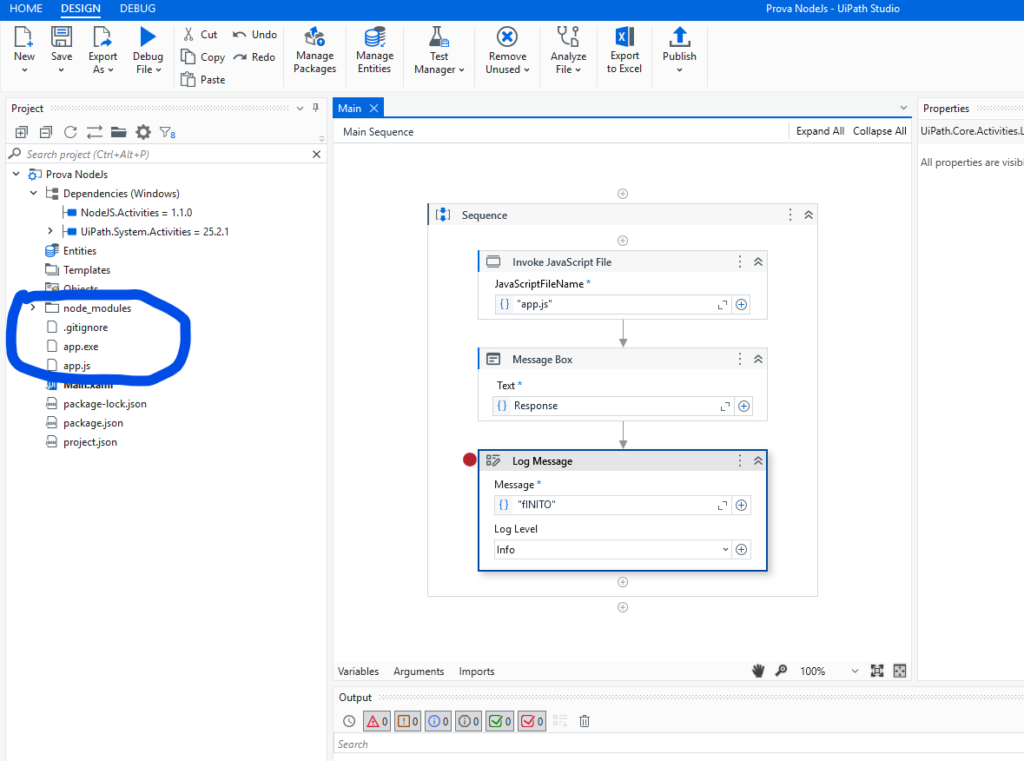Click the Response text field
The width and height of the screenshot is (1024, 761).
pyautogui.click(x=613, y=406)
